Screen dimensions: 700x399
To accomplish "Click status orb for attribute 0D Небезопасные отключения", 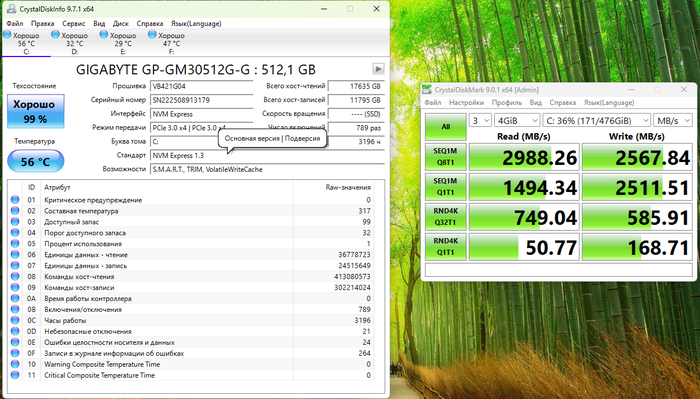I will tap(15, 331).
